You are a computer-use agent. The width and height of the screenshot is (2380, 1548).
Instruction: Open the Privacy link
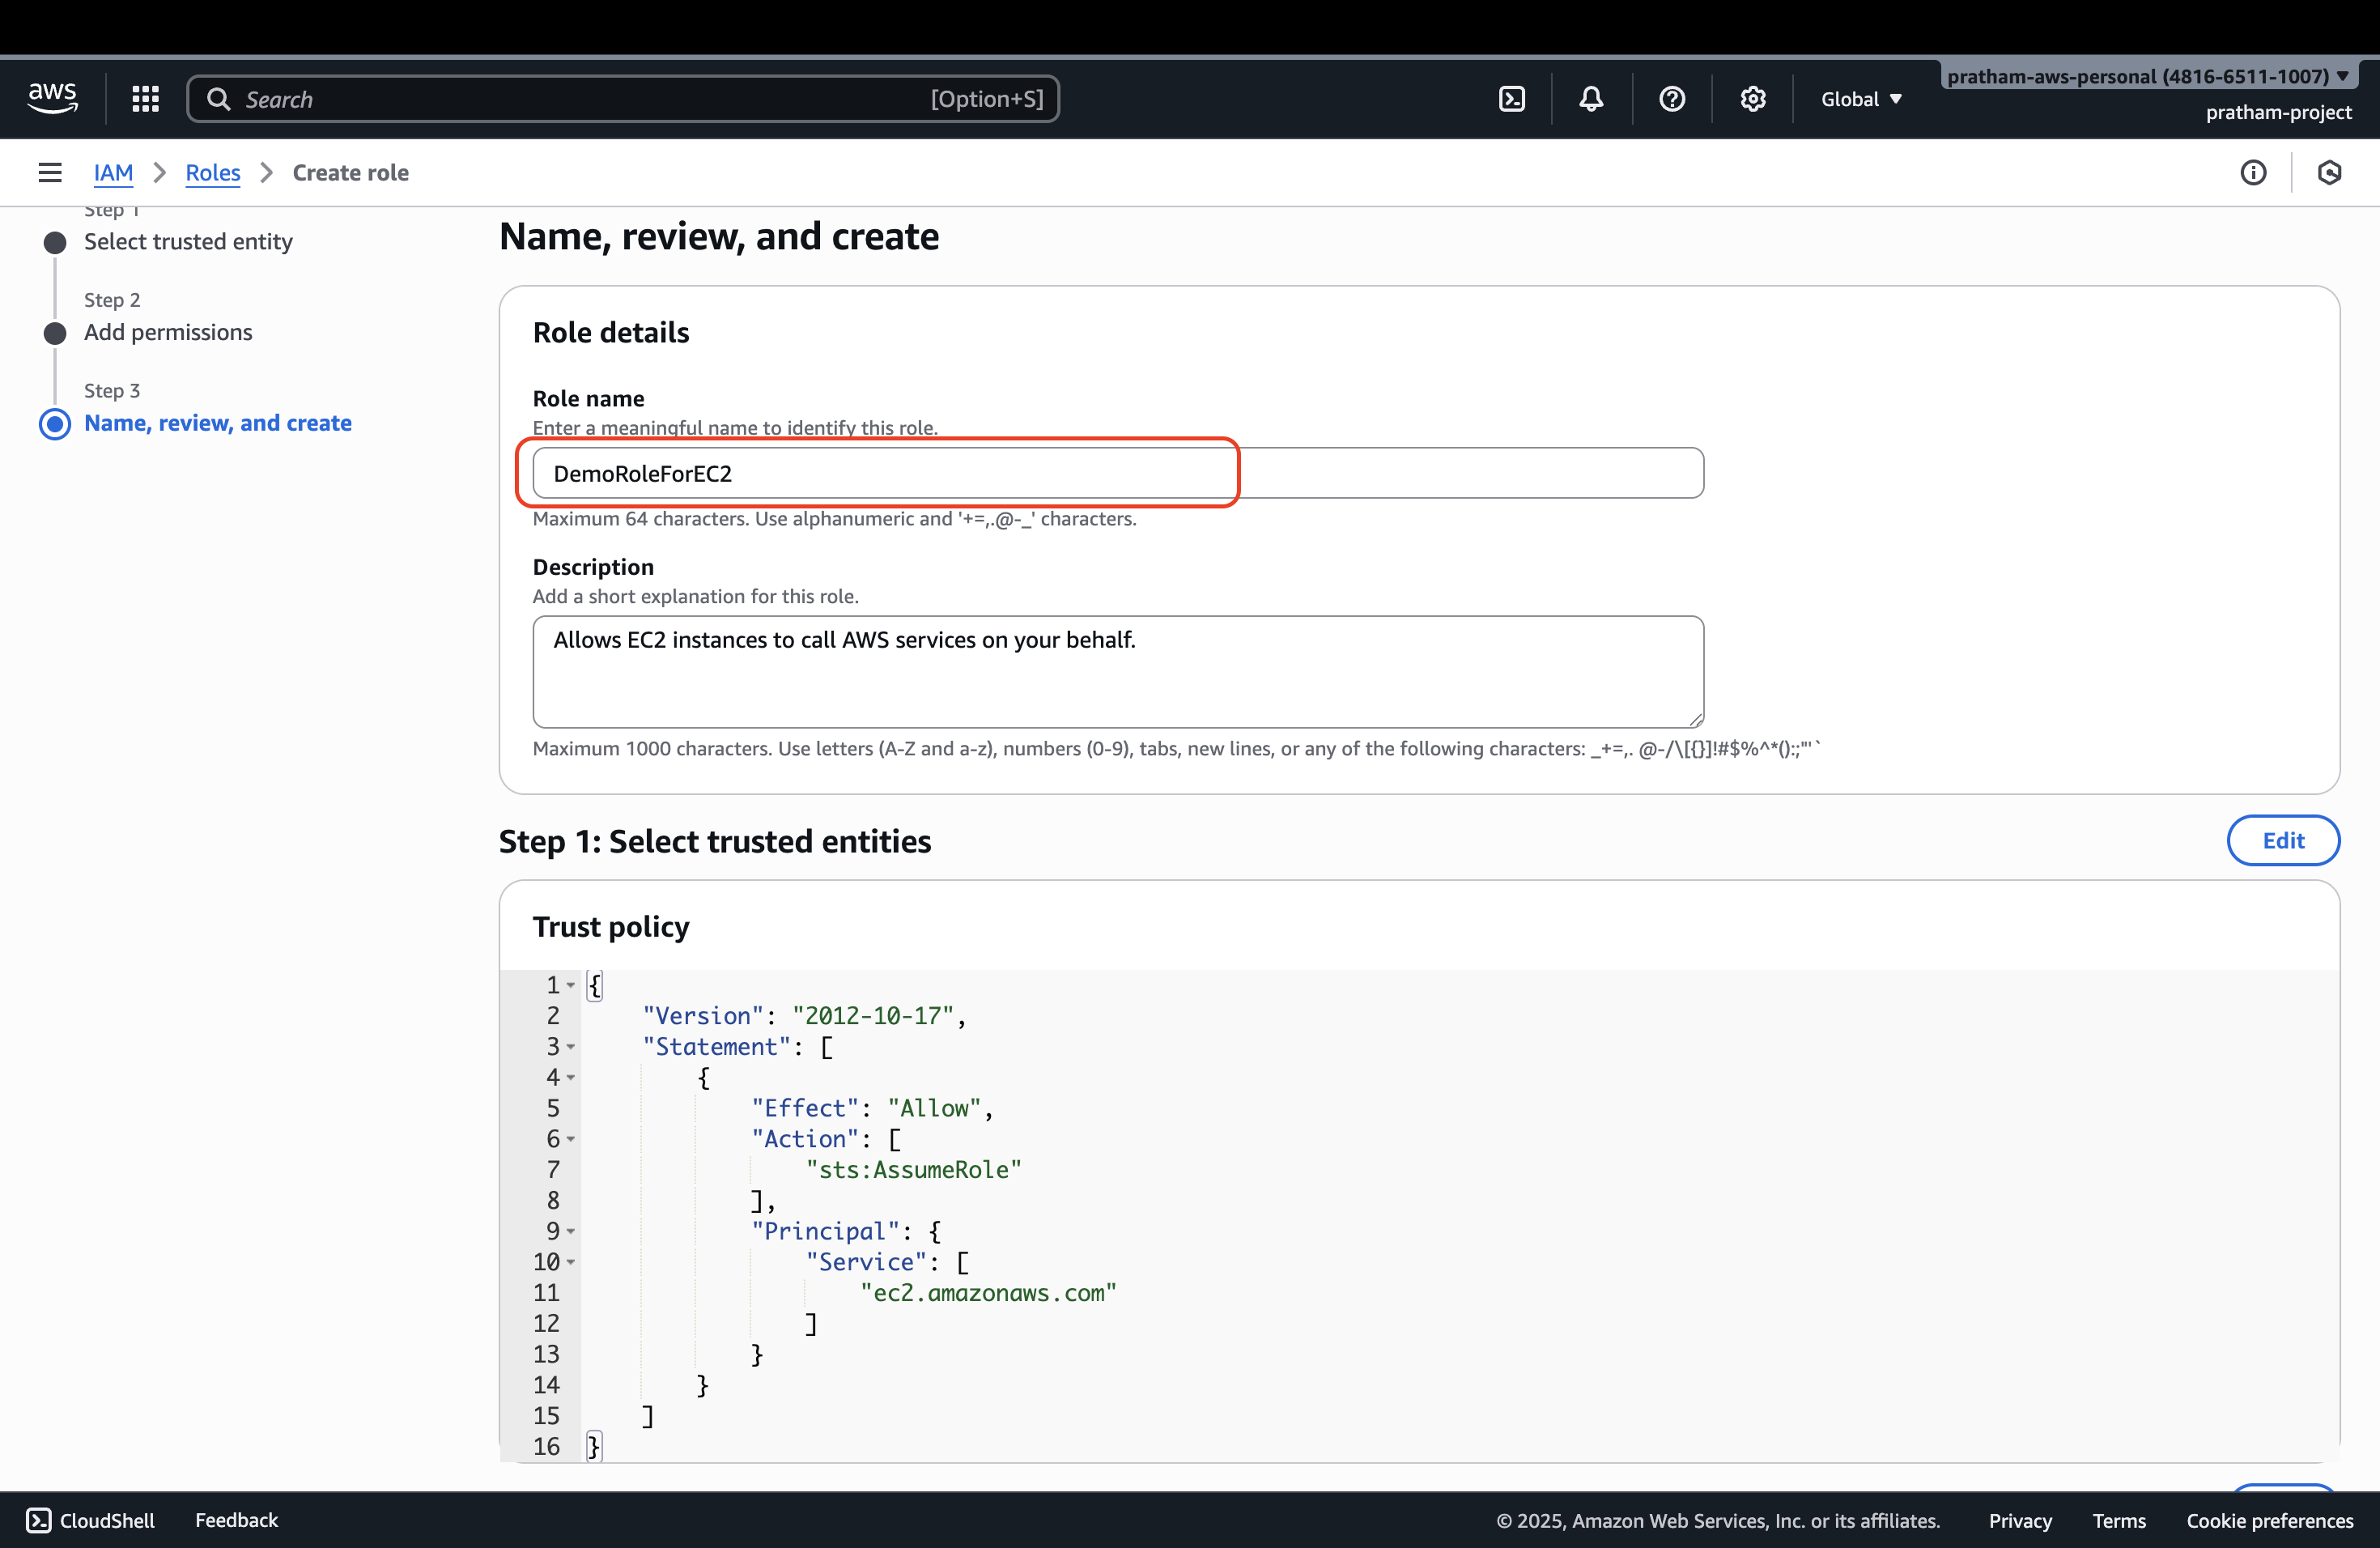pyautogui.click(x=2020, y=1521)
